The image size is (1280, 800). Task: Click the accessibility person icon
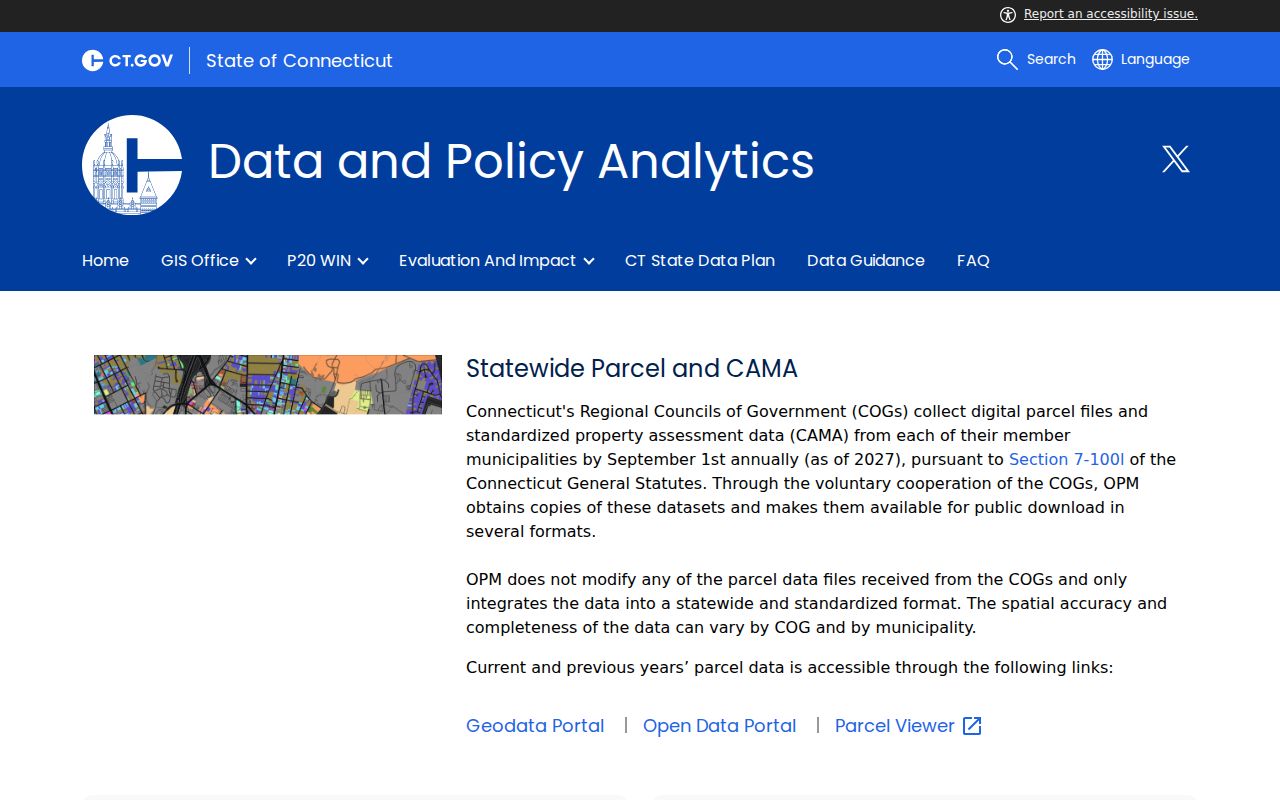pos(1007,14)
